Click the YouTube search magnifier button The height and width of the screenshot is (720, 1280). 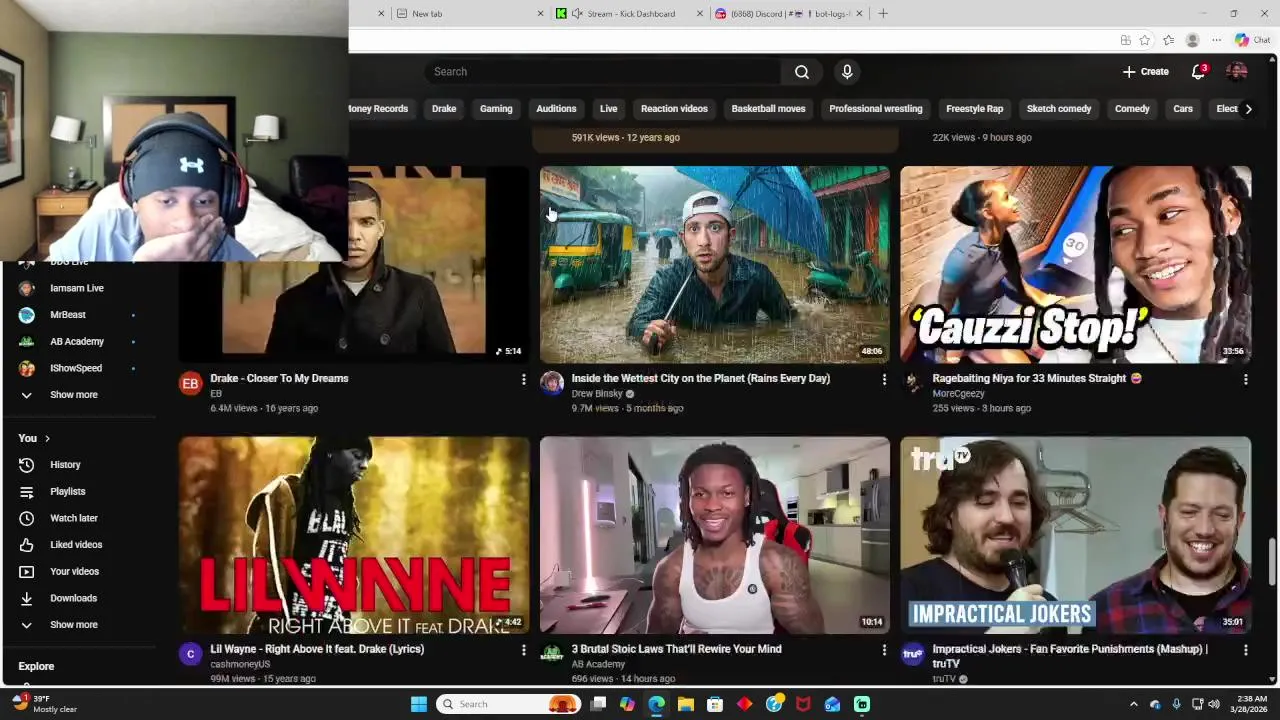801,72
